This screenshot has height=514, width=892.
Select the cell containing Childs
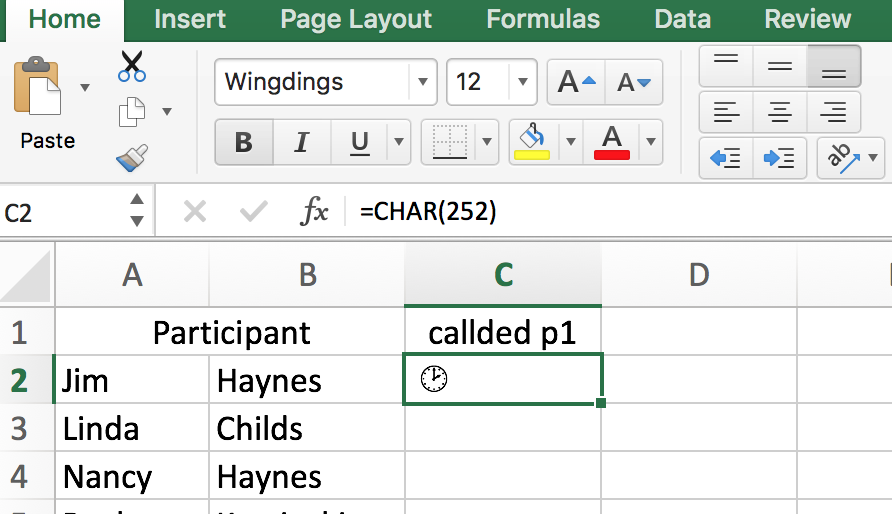pos(307,428)
